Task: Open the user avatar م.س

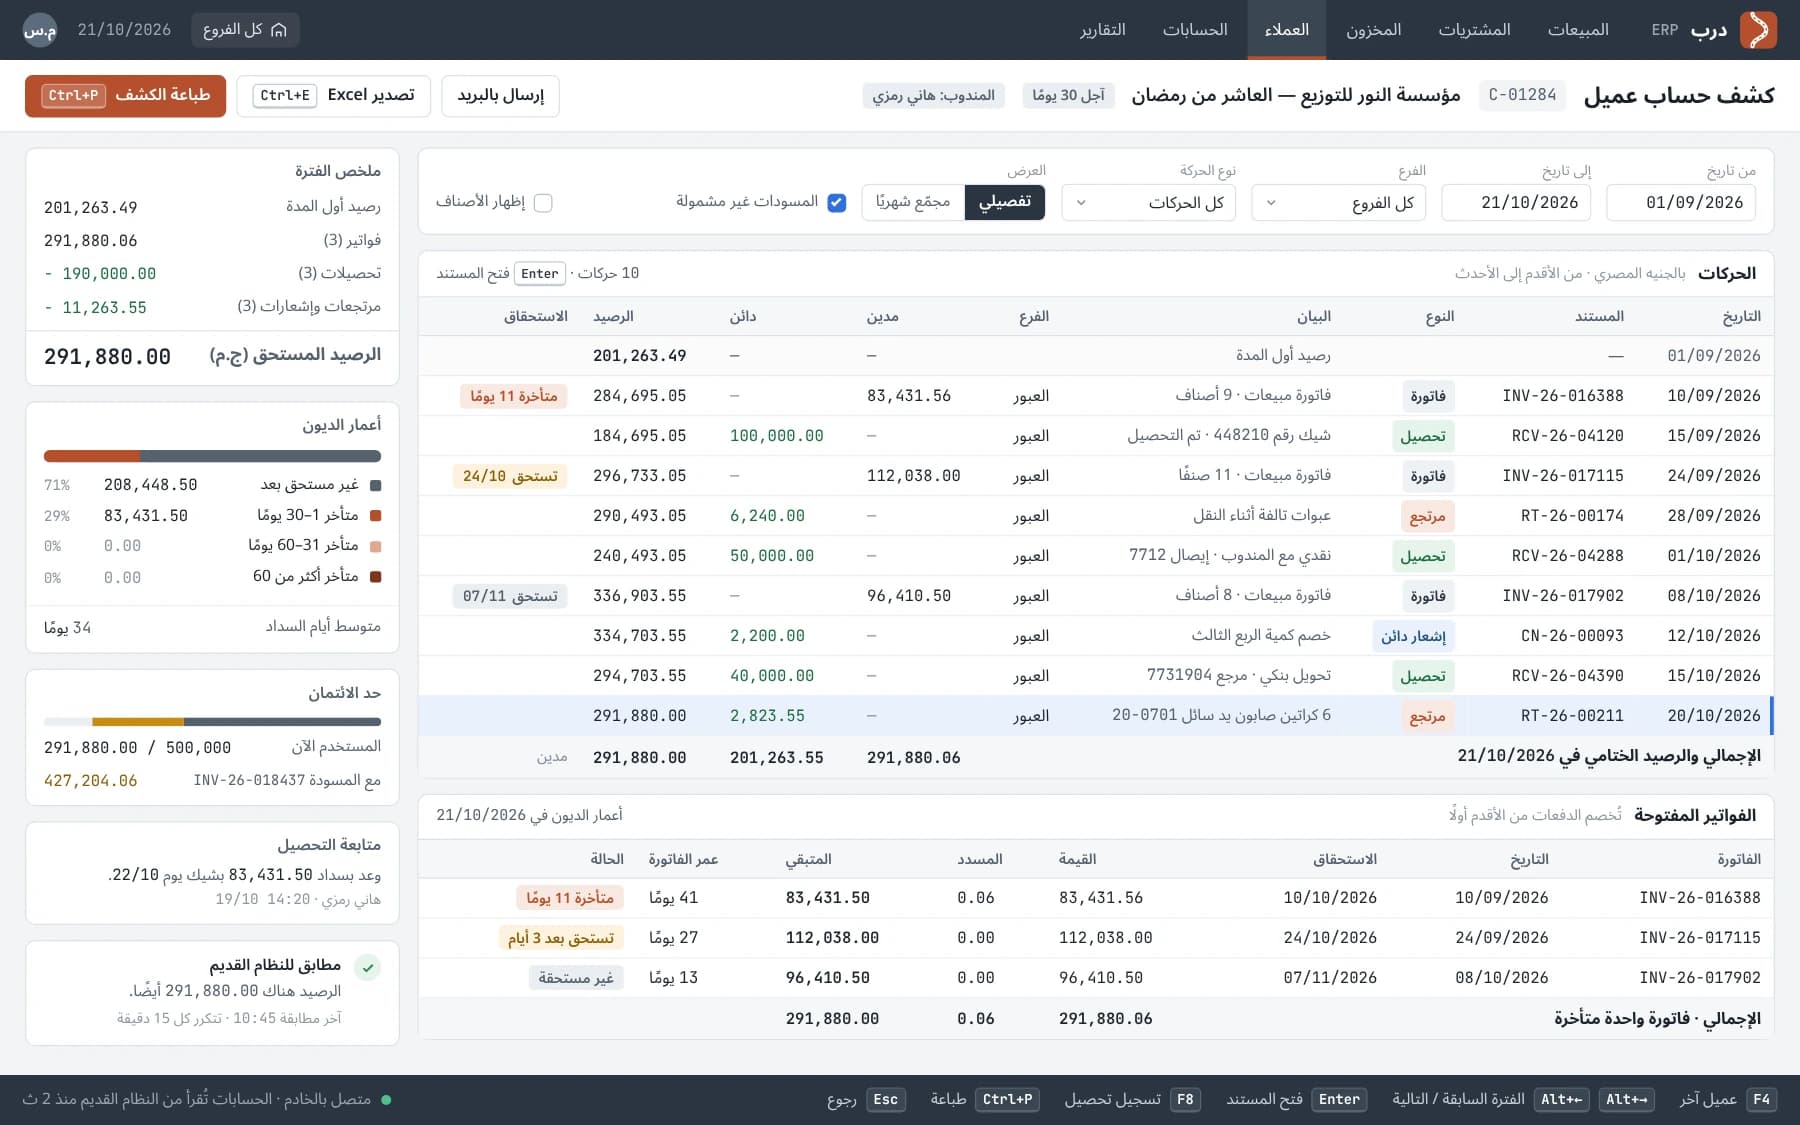Action: point(40,30)
